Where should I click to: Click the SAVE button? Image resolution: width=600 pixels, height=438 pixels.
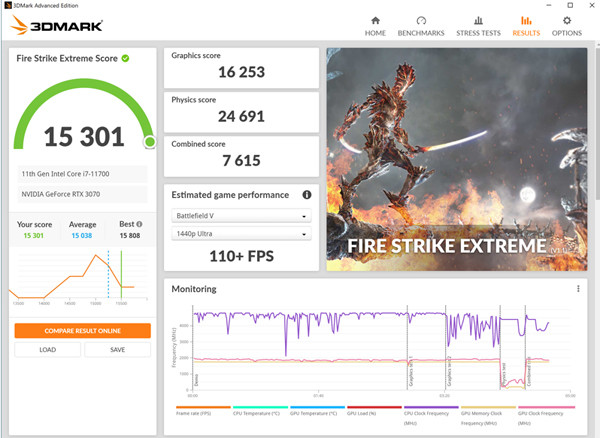click(x=117, y=350)
